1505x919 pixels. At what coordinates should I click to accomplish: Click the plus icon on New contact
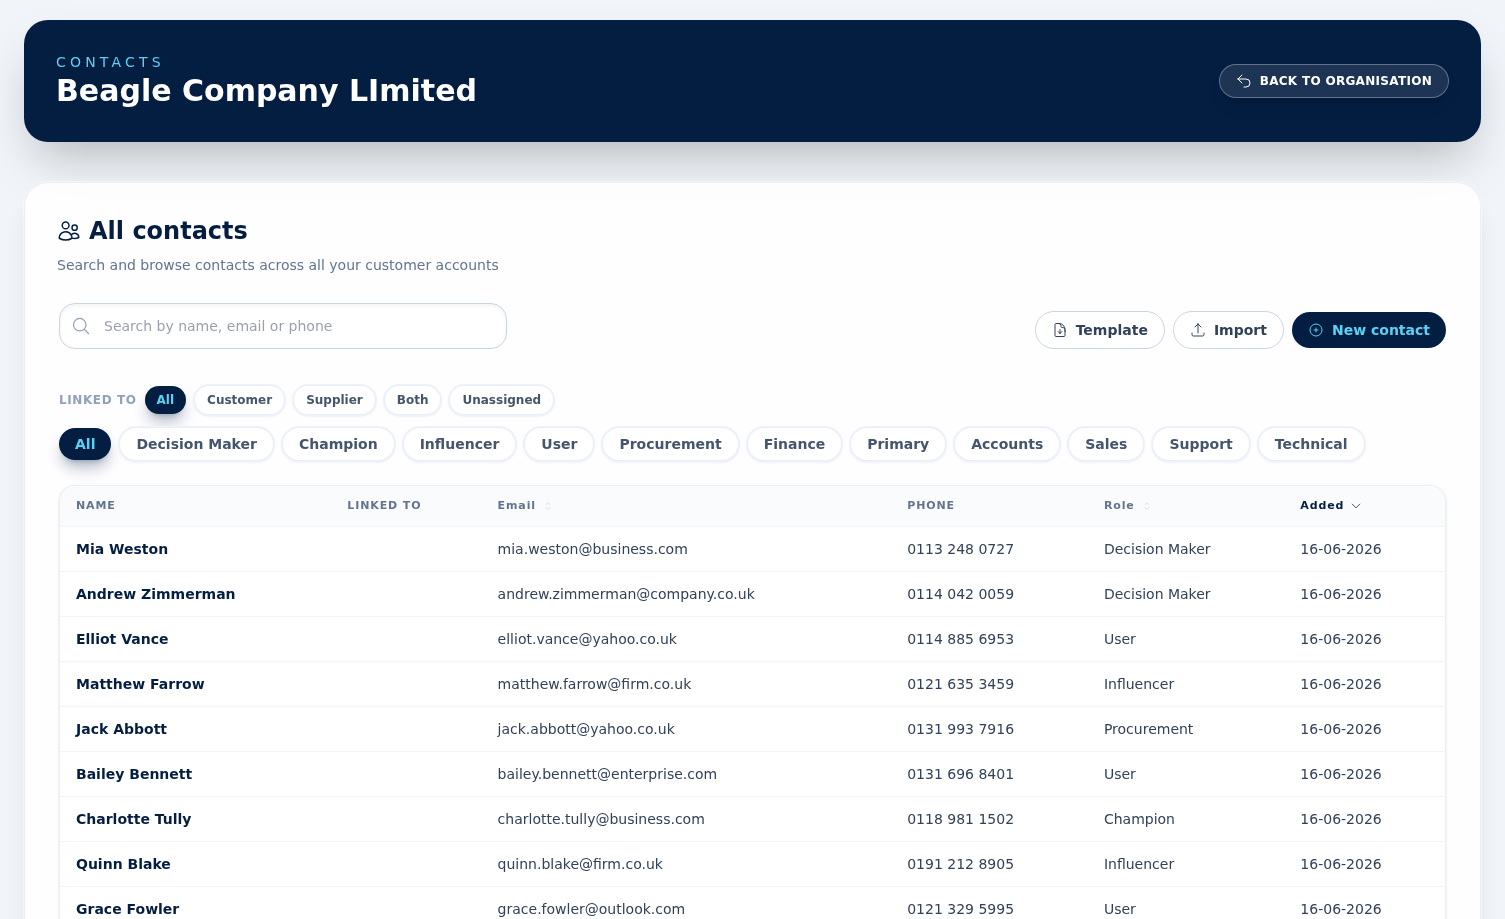tap(1316, 330)
